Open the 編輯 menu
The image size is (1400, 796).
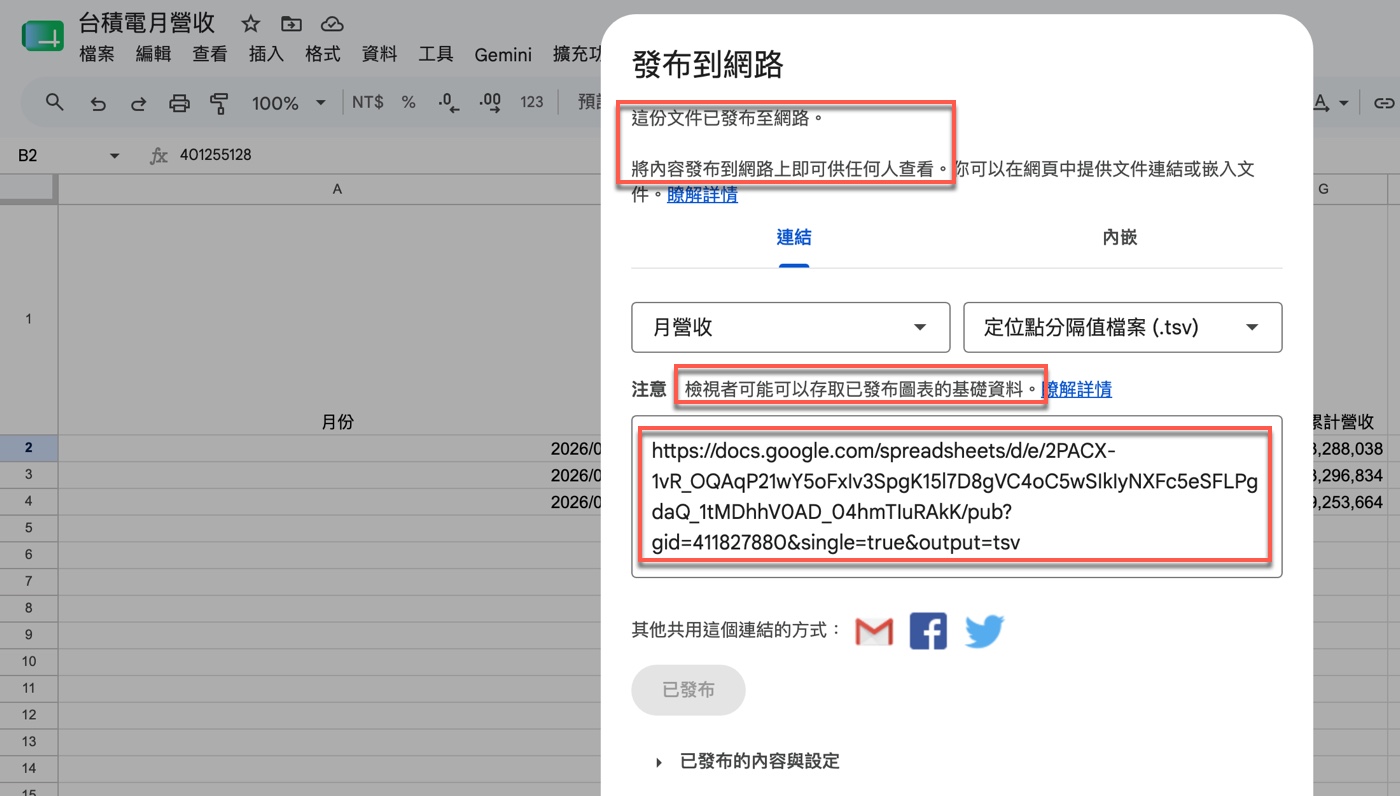point(153,54)
